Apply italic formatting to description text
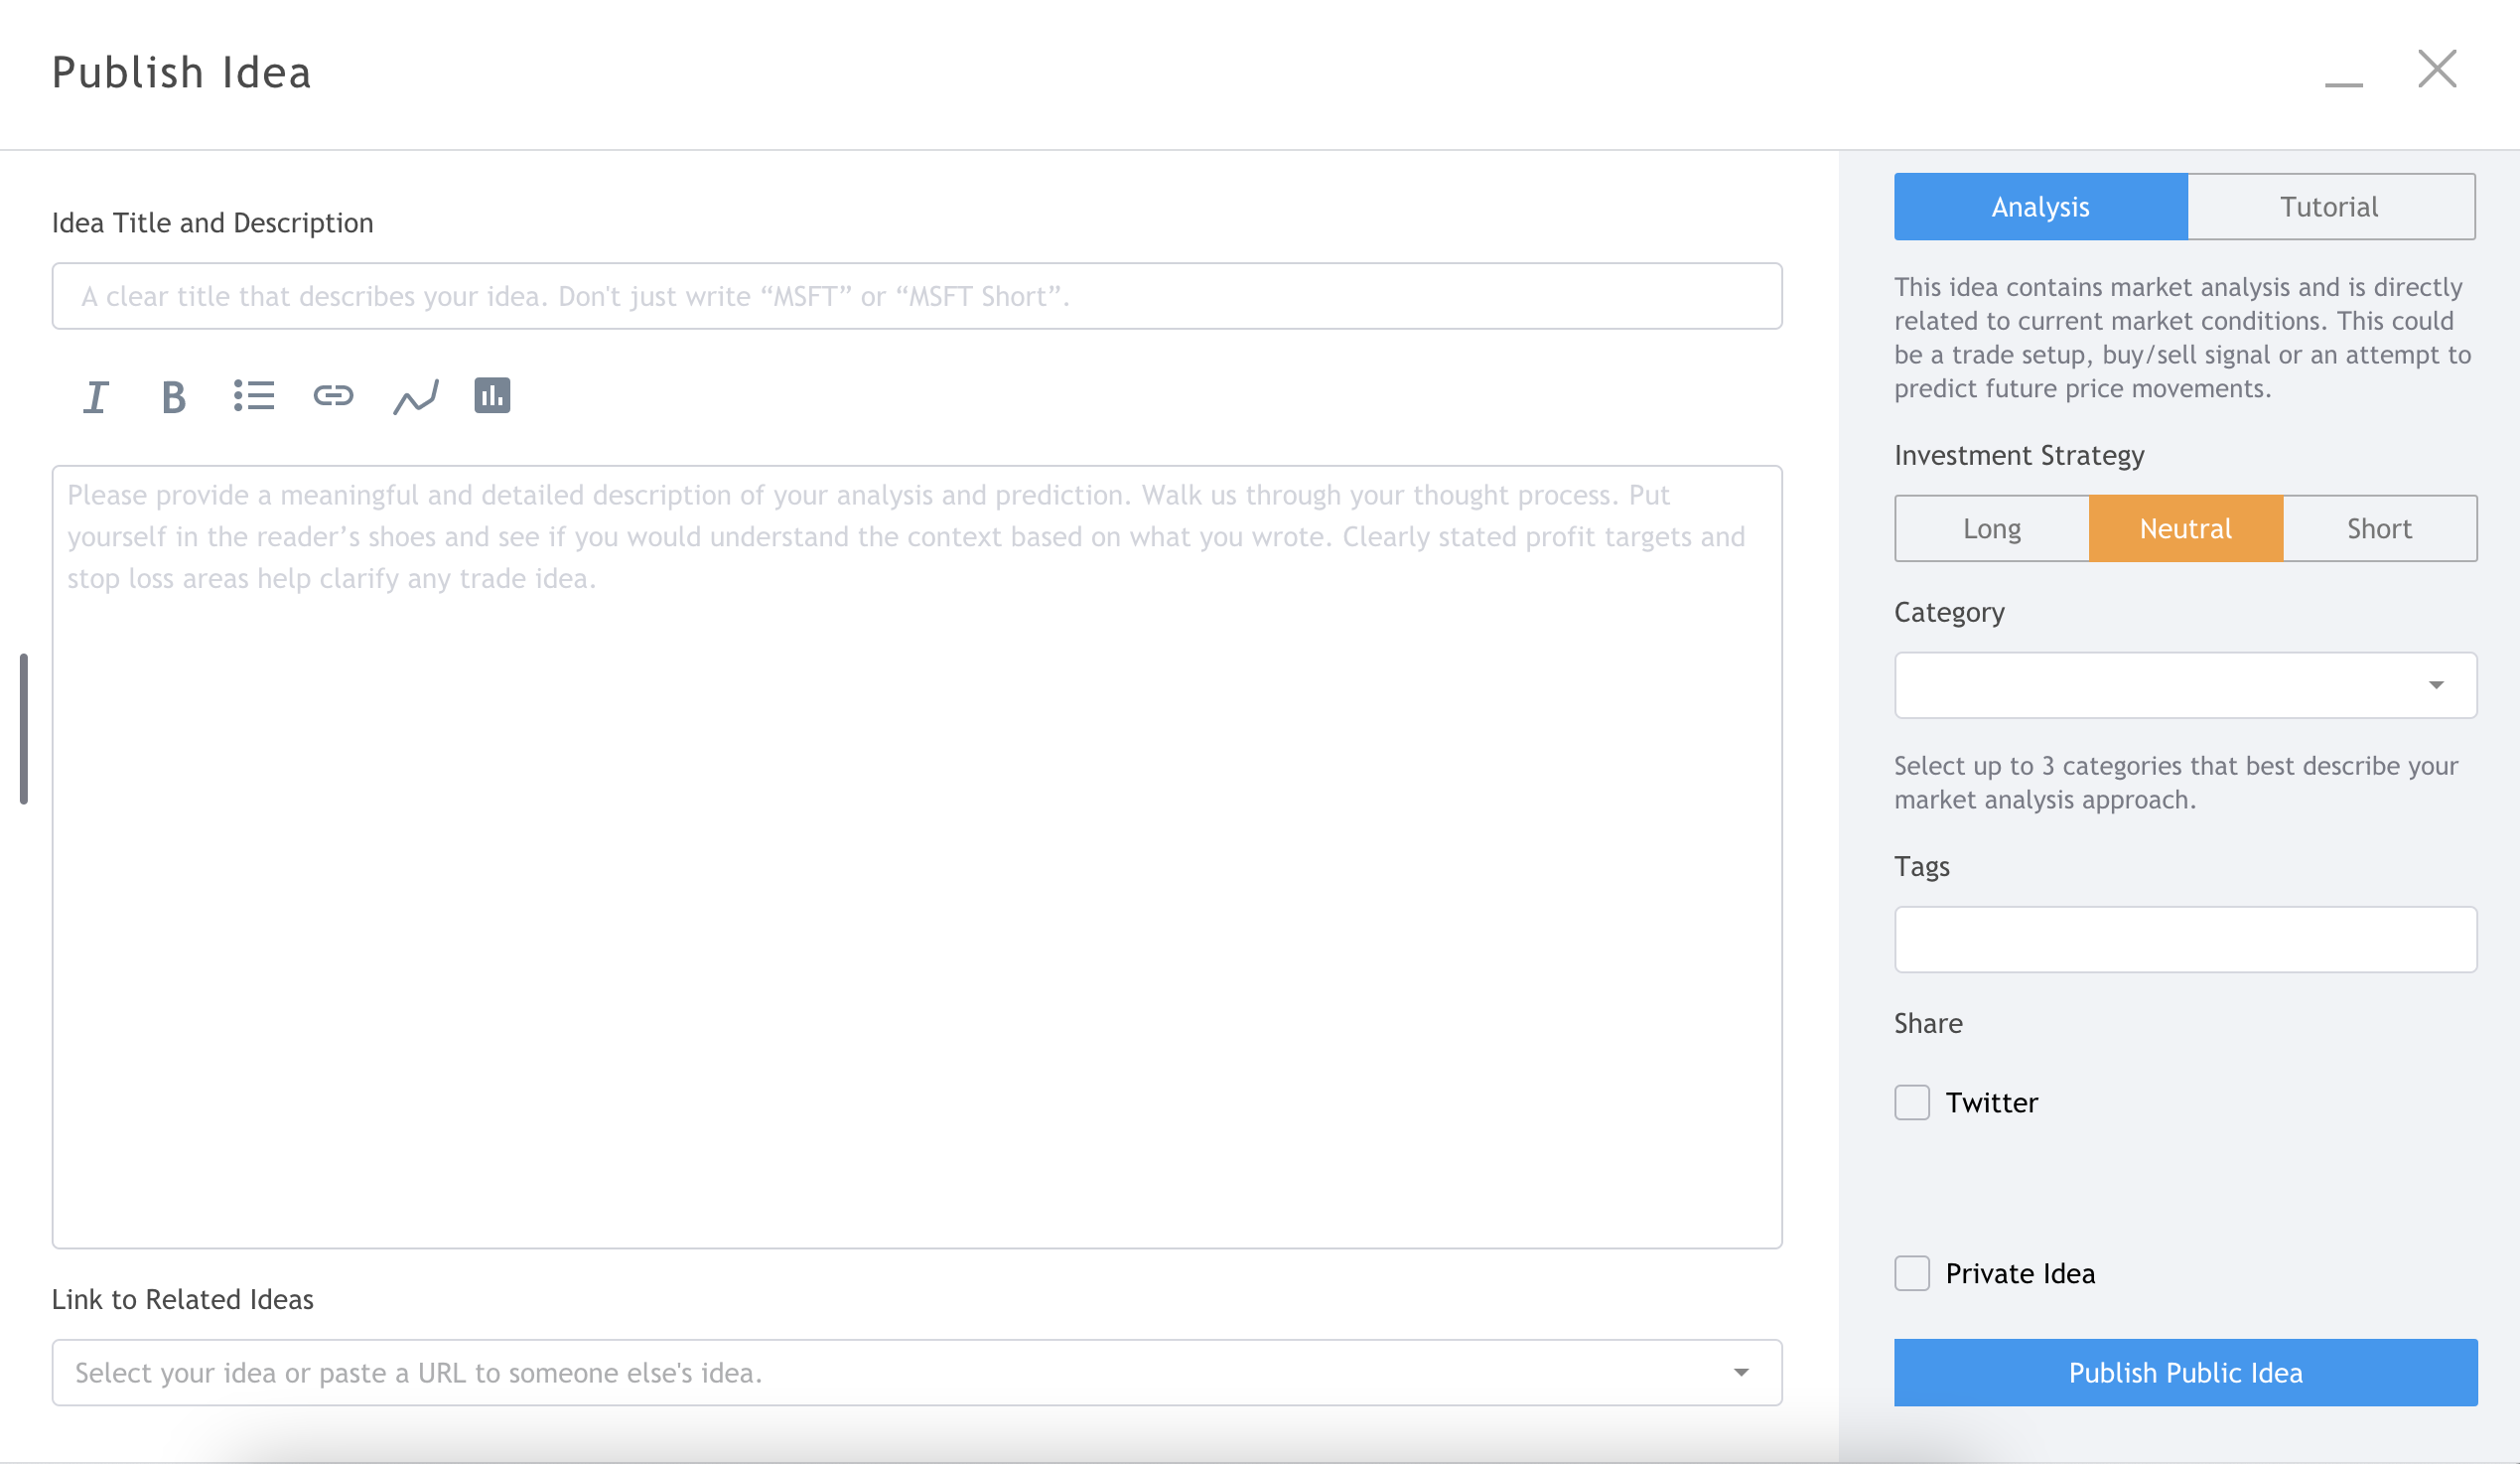Screen dimensions: 2520x1464 coord(95,397)
